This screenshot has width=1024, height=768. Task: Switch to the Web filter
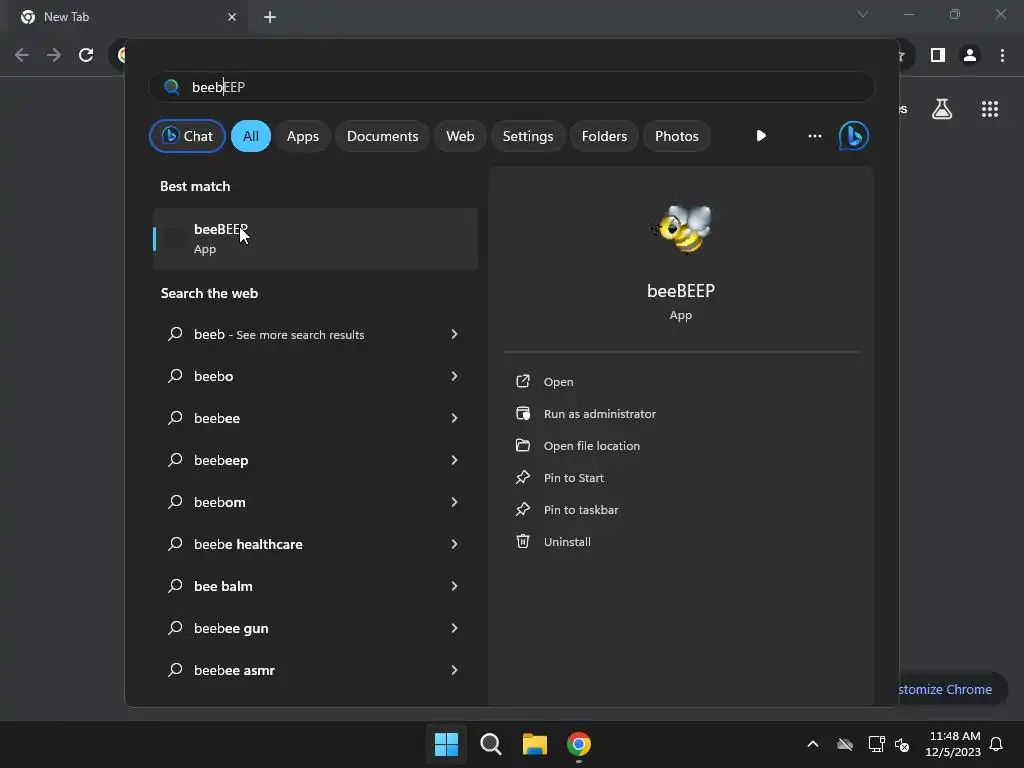click(x=460, y=136)
